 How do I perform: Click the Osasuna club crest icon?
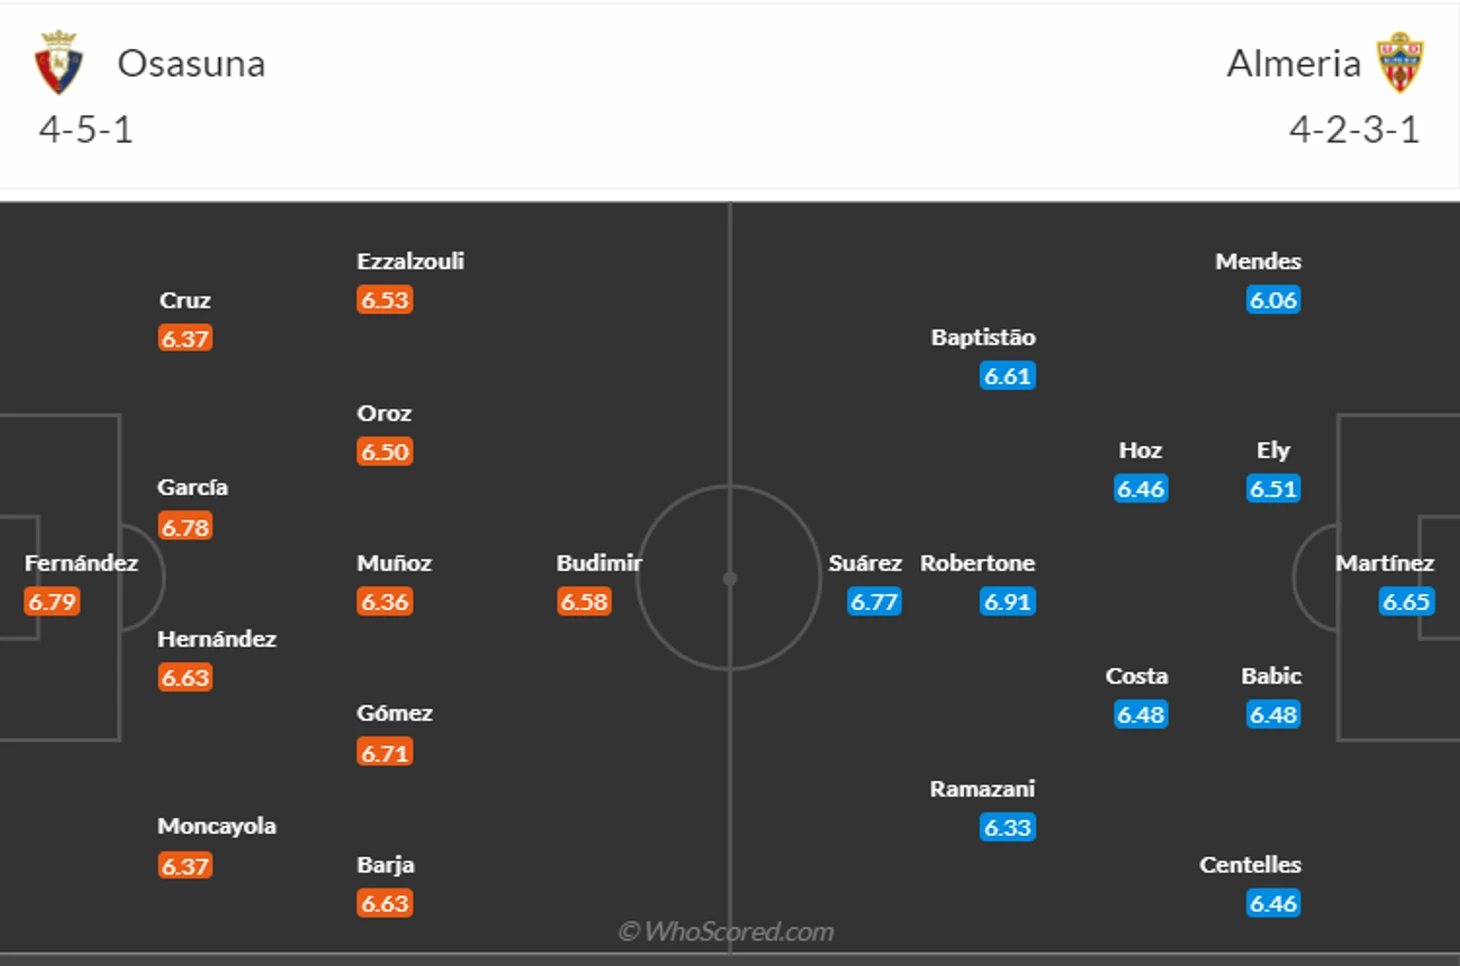[x=59, y=63]
